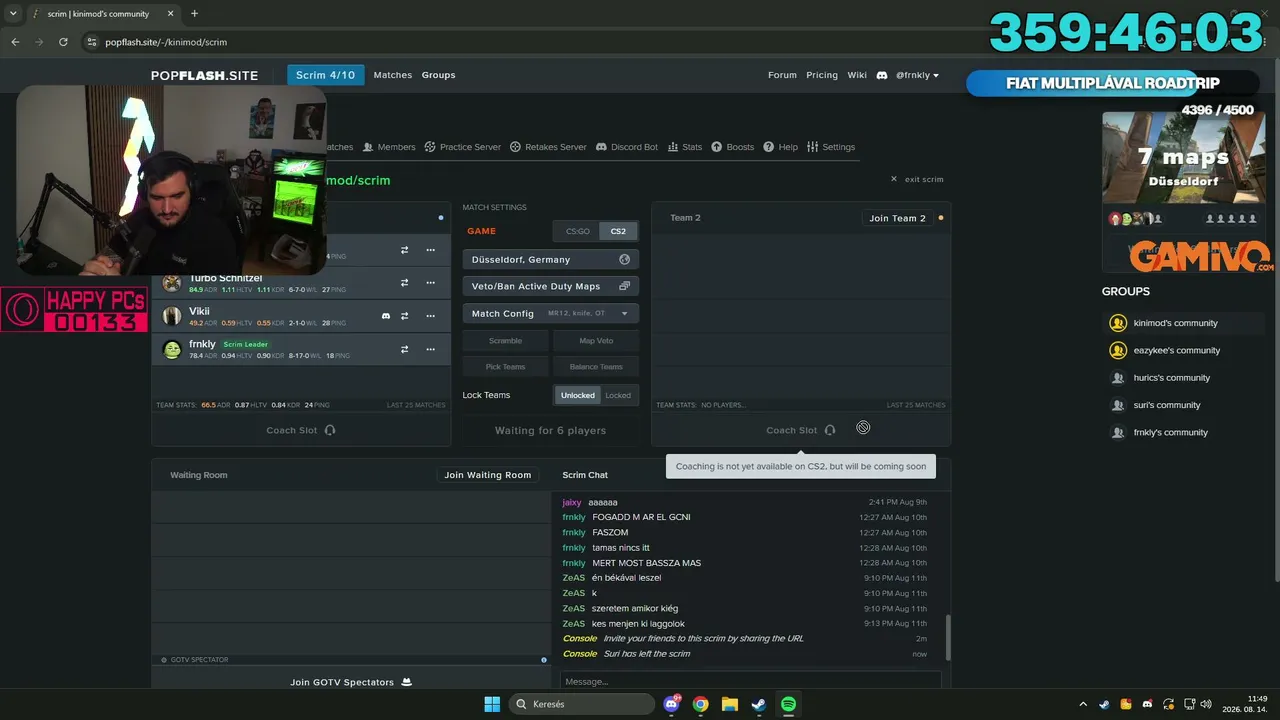Open Discord link in top navigation
The height and width of the screenshot is (720, 1280).
click(882, 75)
